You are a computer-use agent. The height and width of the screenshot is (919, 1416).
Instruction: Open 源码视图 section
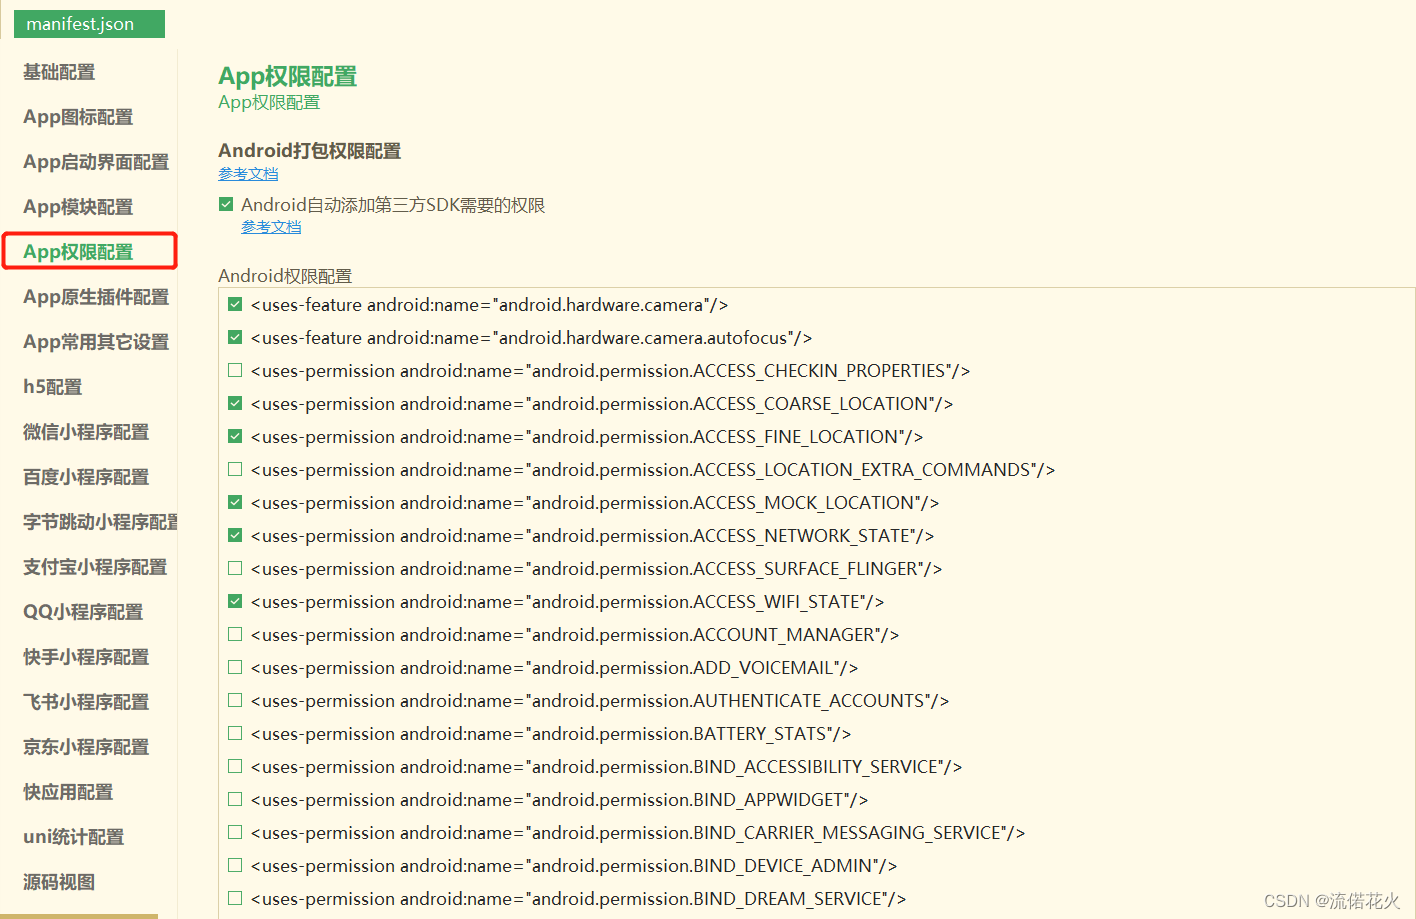pyautogui.click(x=59, y=882)
